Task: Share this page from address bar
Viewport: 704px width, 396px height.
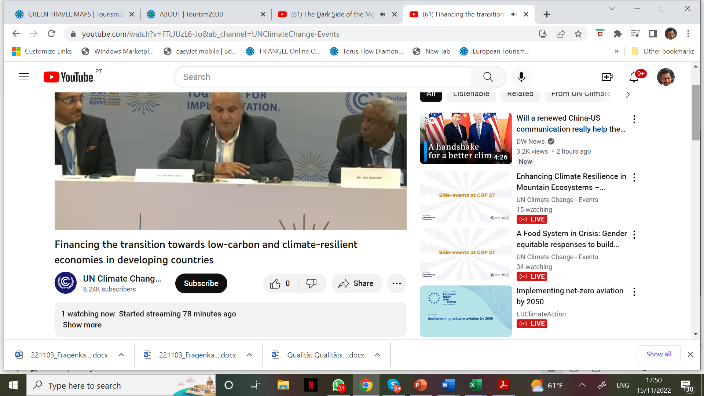Action: (561, 34)
